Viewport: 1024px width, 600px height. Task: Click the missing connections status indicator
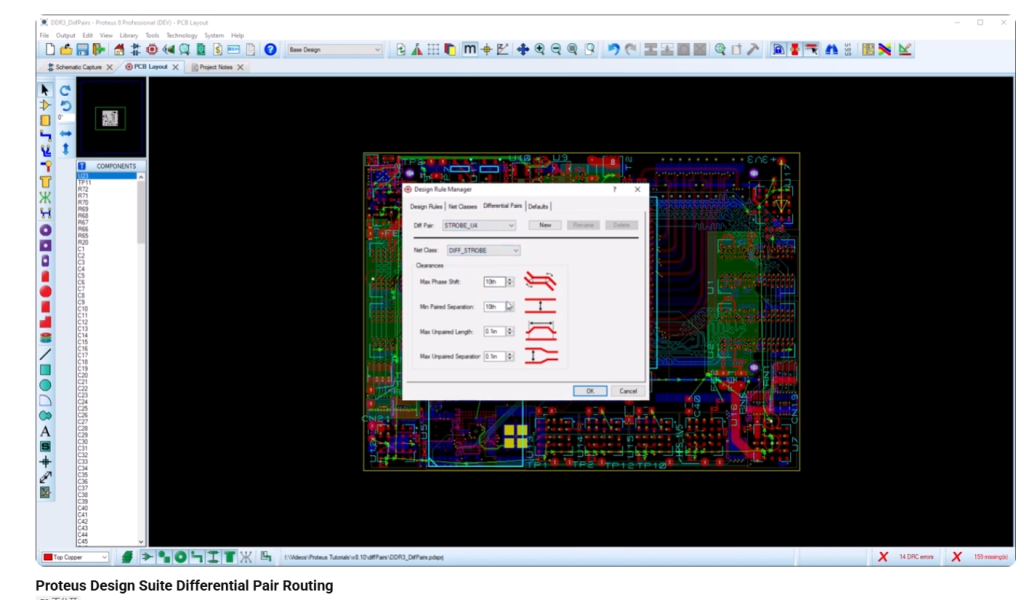tap(982, 557)
